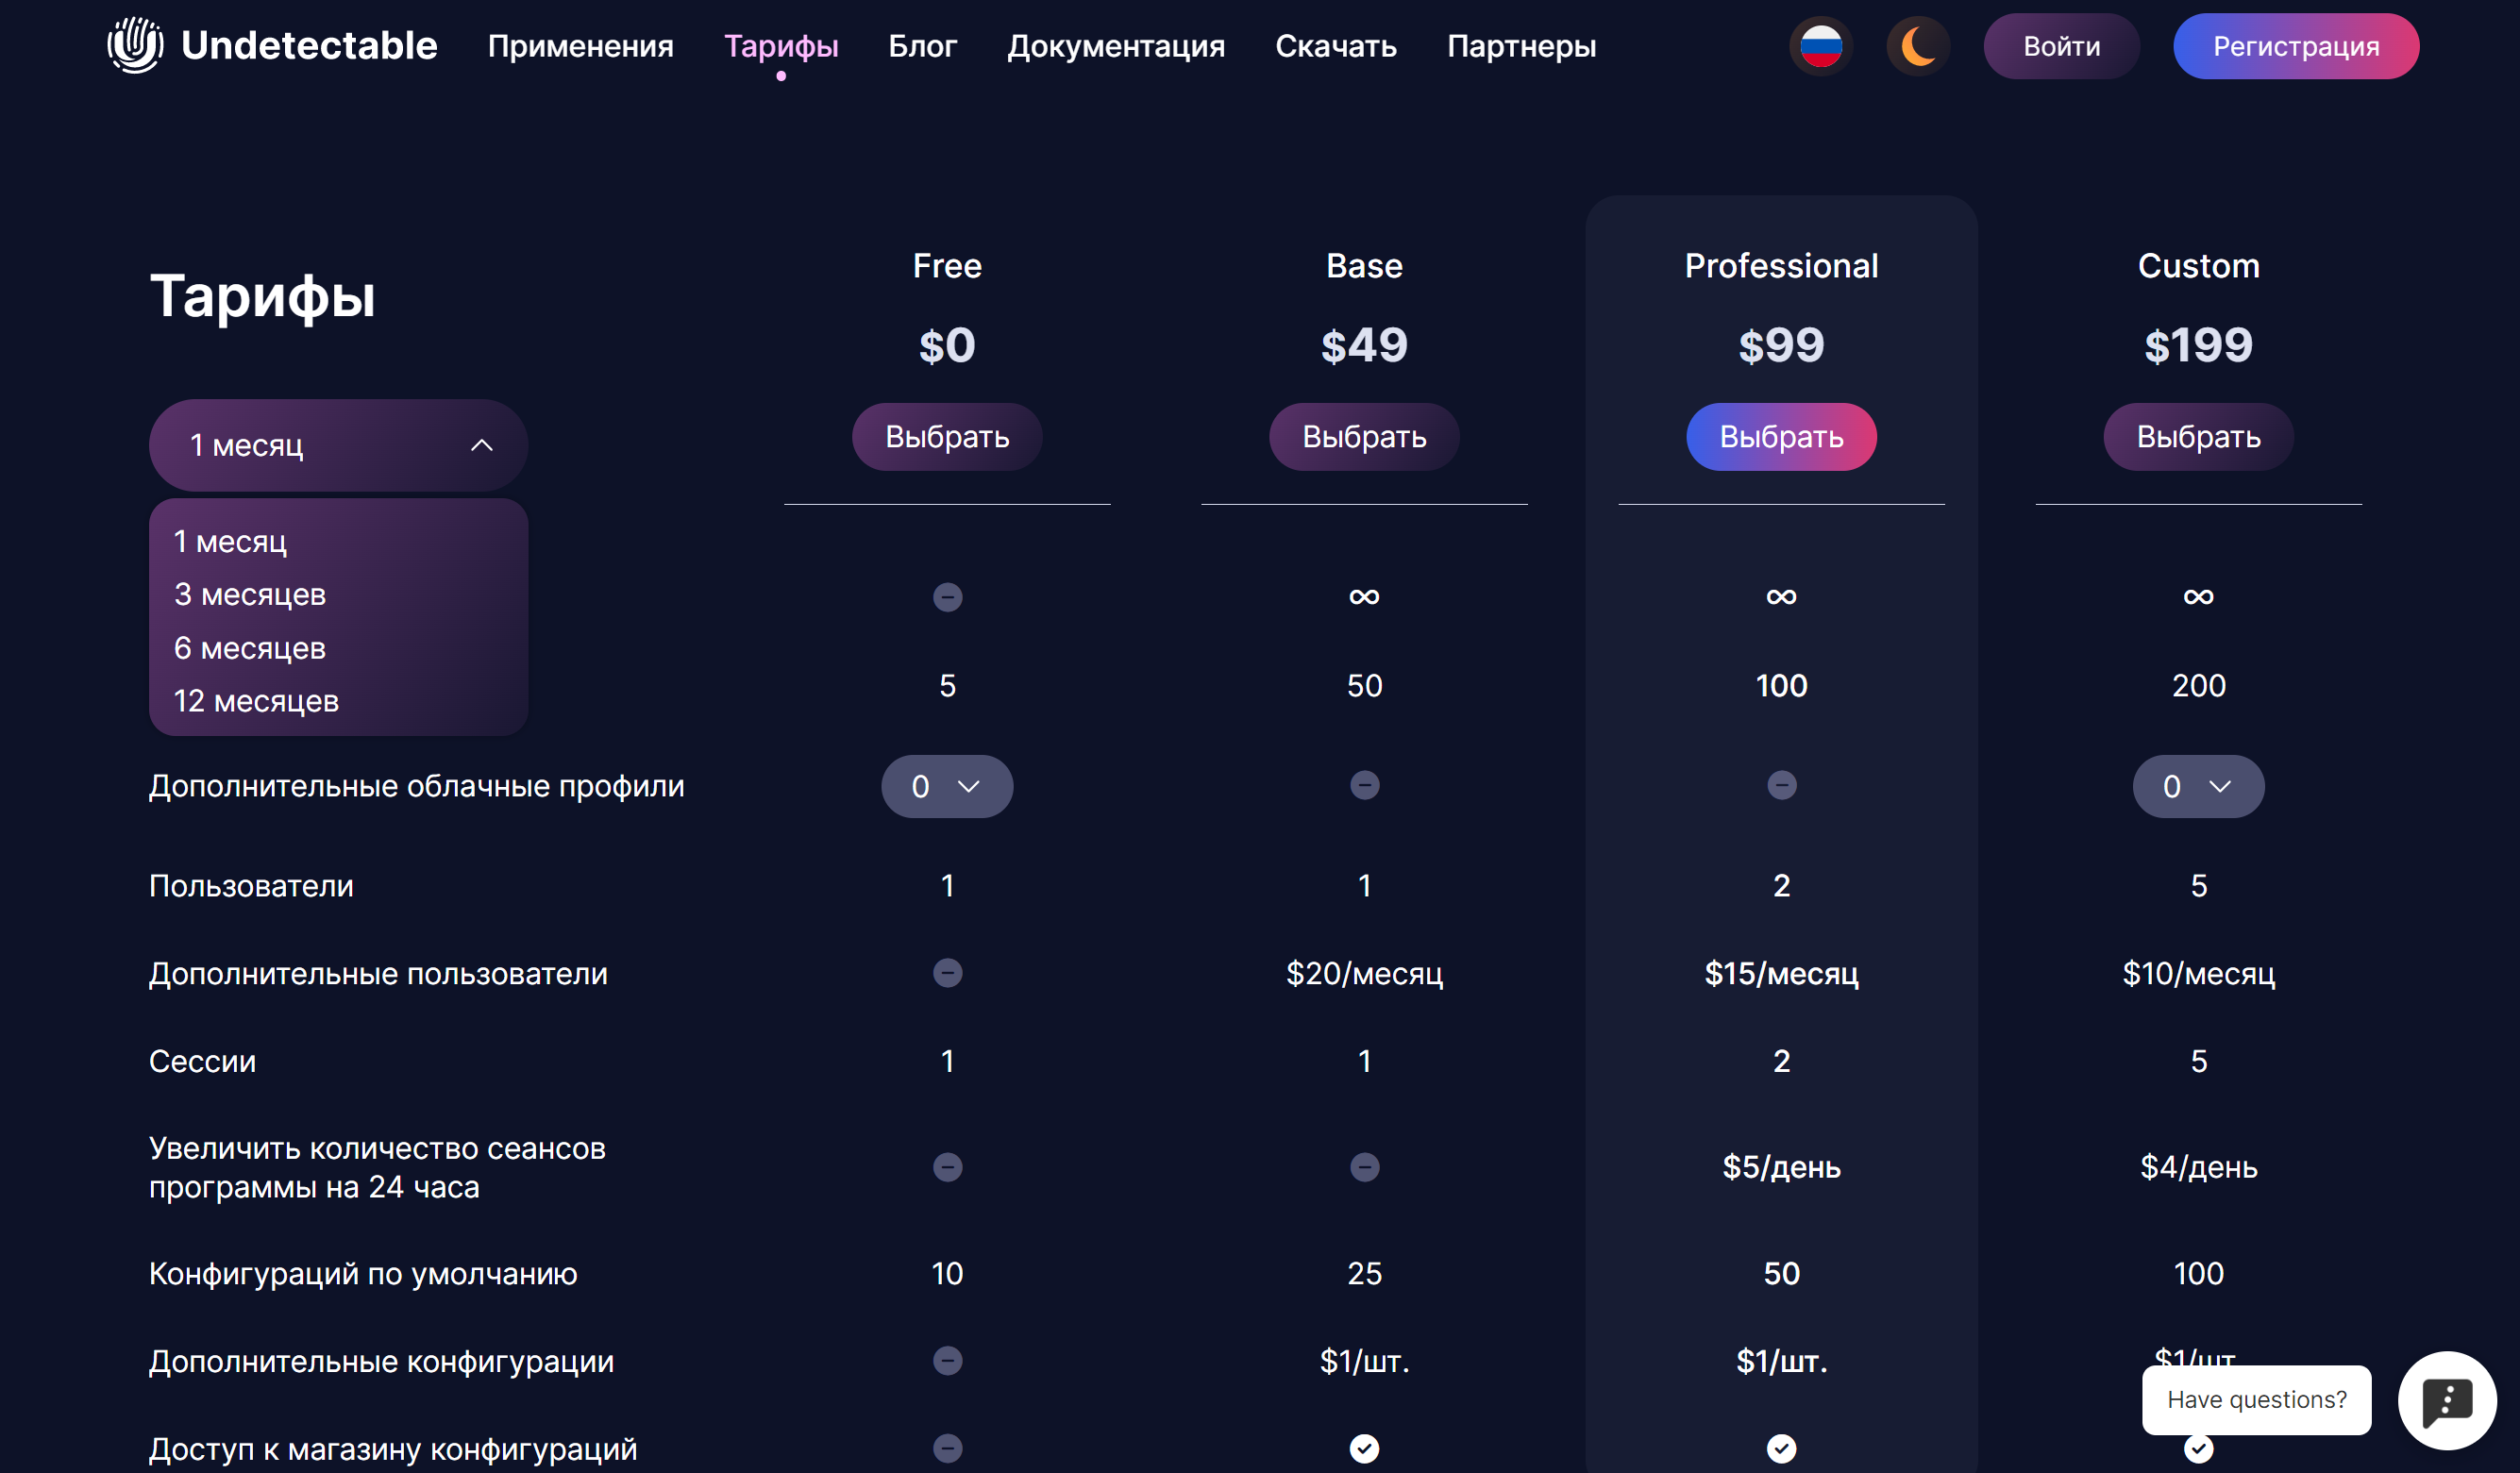The width and height of the screenshot is (2520, 1473).
Task: Click Free dash icon for Дополнительные пользователи
Action: [x=947, y=973]
